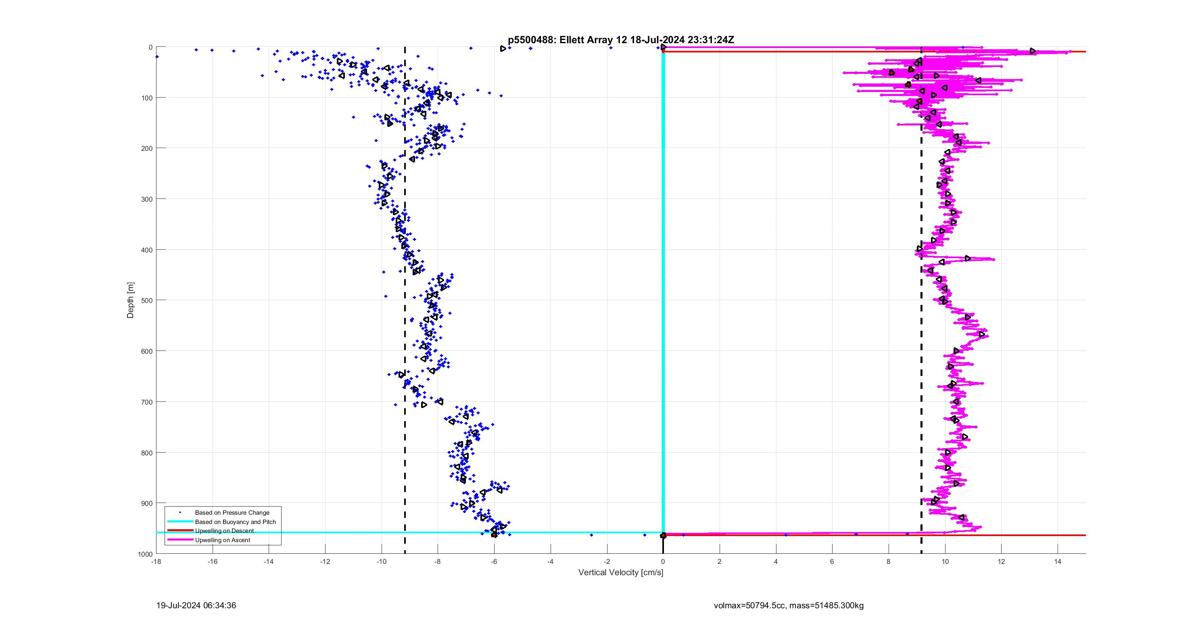
Task: Click the "volmax=50794.5cc, mass=51485.300kg" footer text
Action: [x=789, y=605]
